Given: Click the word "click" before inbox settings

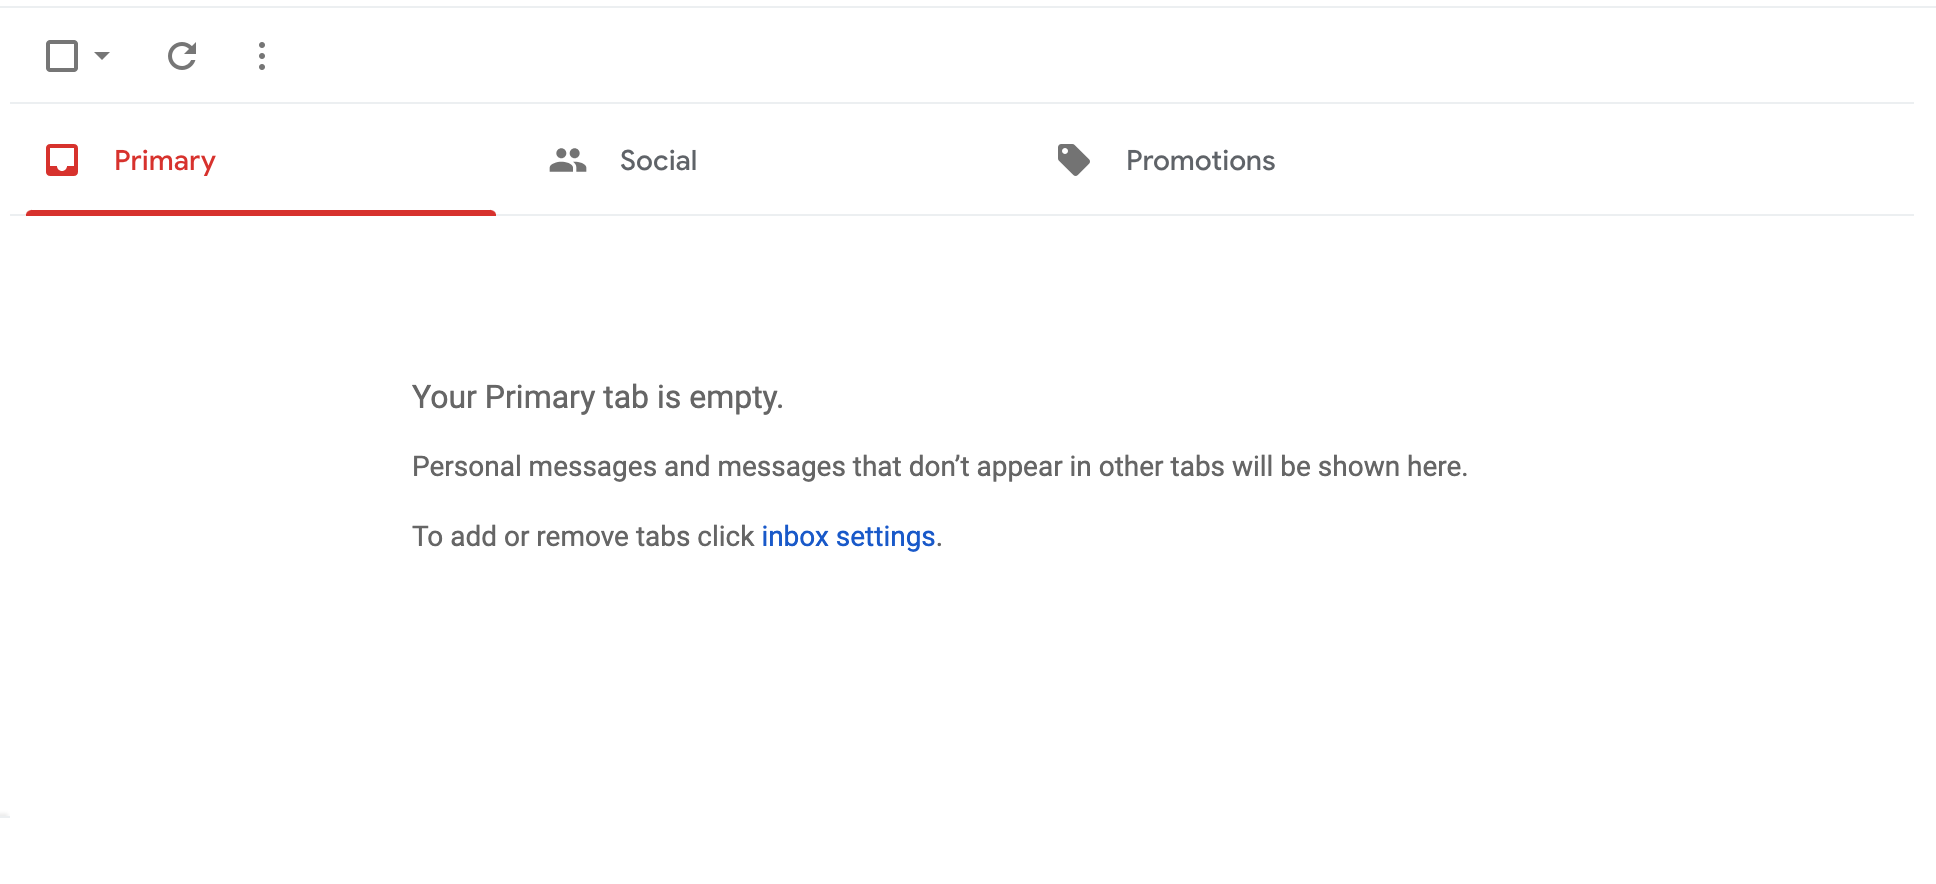Looking at the screenshot, I should tap(725, 537).
